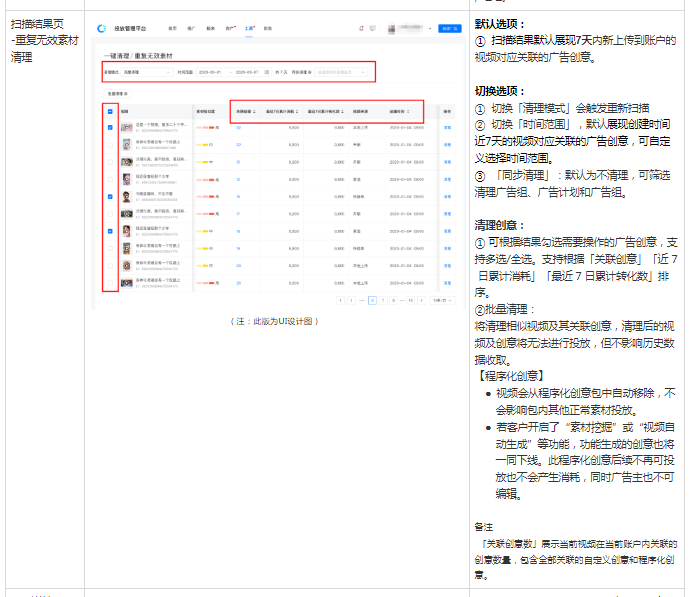This screenshot has width=693, height=597.
Task: Click the 清理 link in the last row
Action: coord(447,283)
